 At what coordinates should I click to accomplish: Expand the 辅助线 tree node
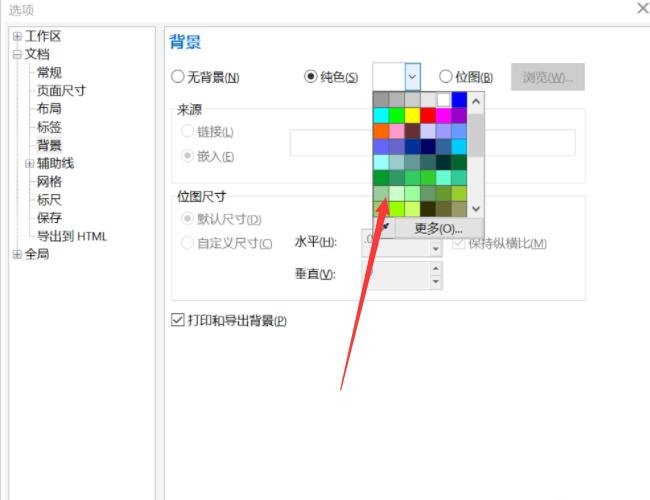[x=29, y=163]
